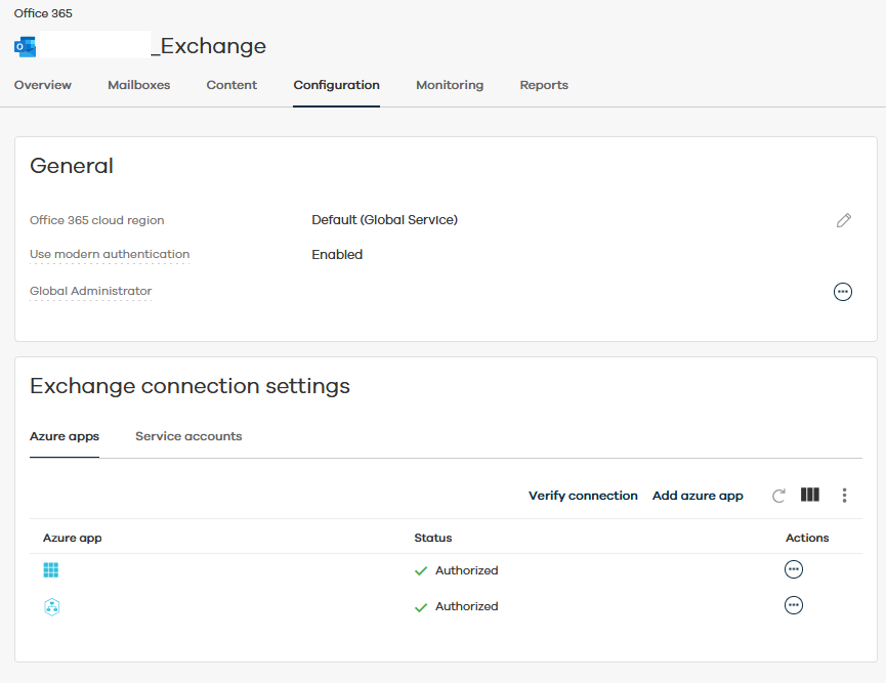Click the Default (Global Service) value
Screen dimensions: 886x683
click(x=384, y=220)
